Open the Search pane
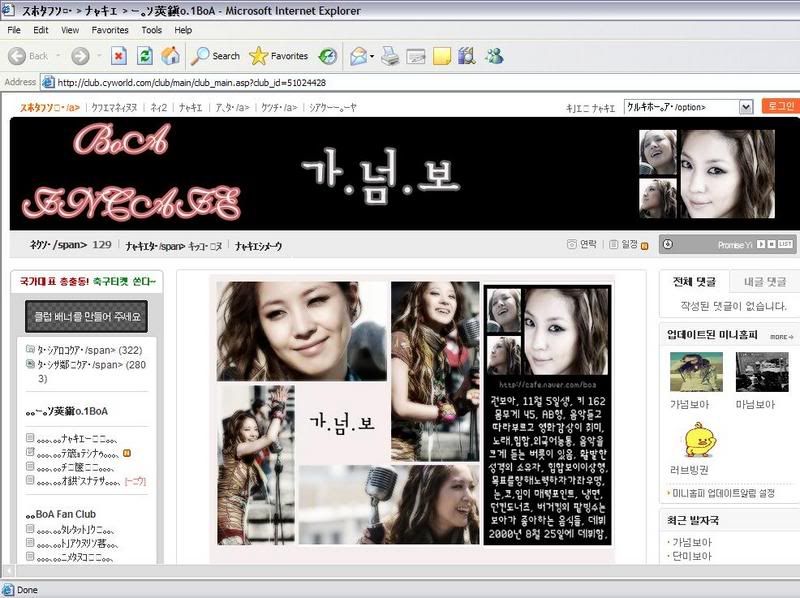 tap(215, 56)
